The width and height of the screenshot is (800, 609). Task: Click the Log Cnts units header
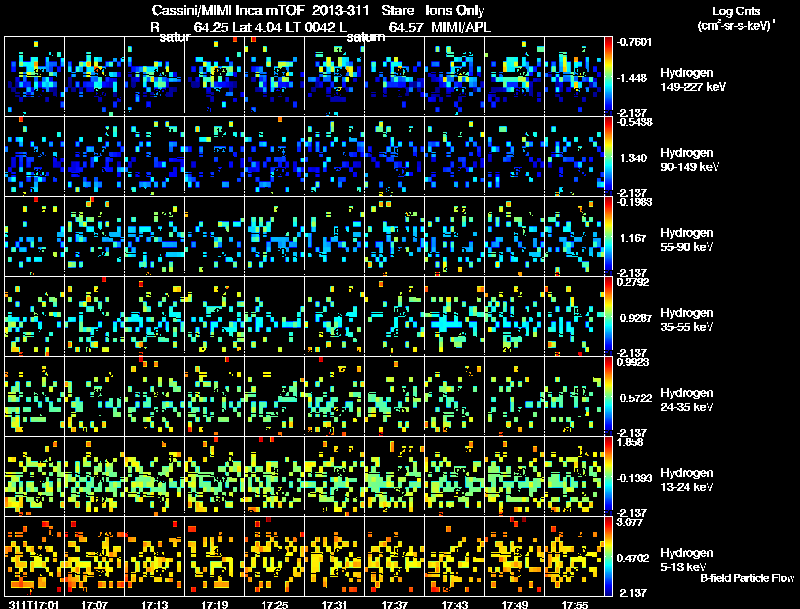coord(736,18)
